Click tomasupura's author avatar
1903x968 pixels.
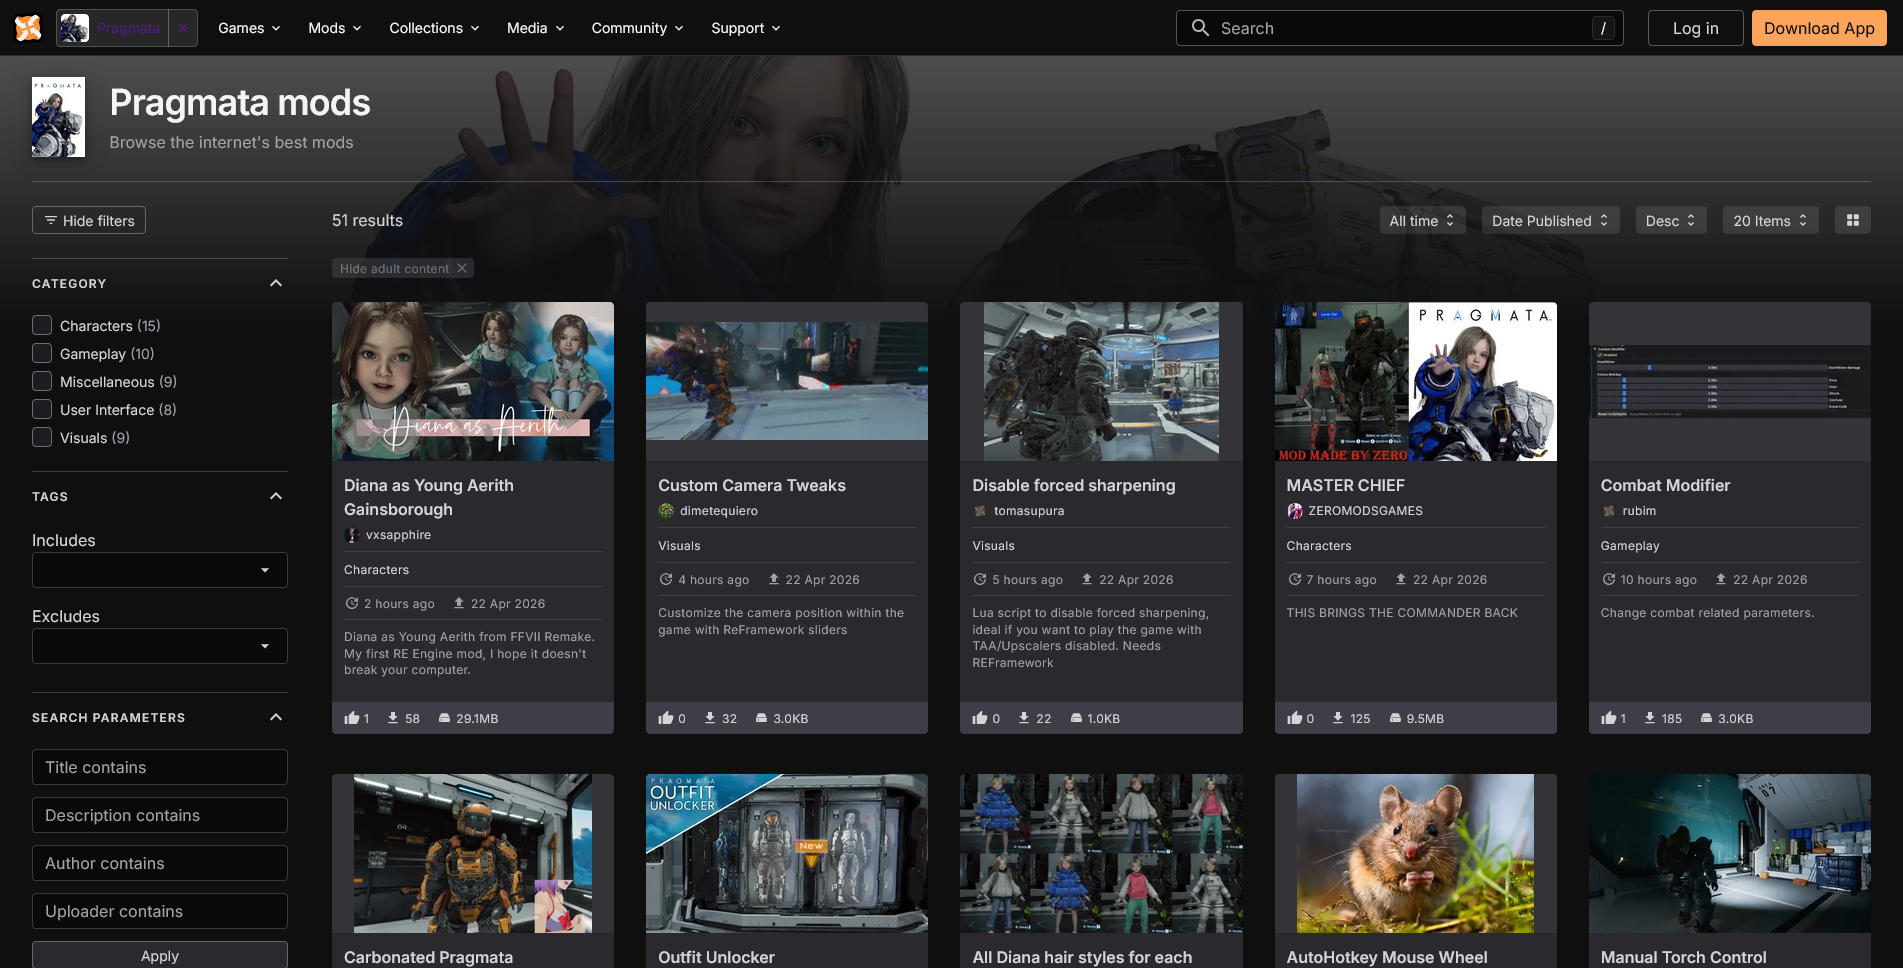(980, 511)
